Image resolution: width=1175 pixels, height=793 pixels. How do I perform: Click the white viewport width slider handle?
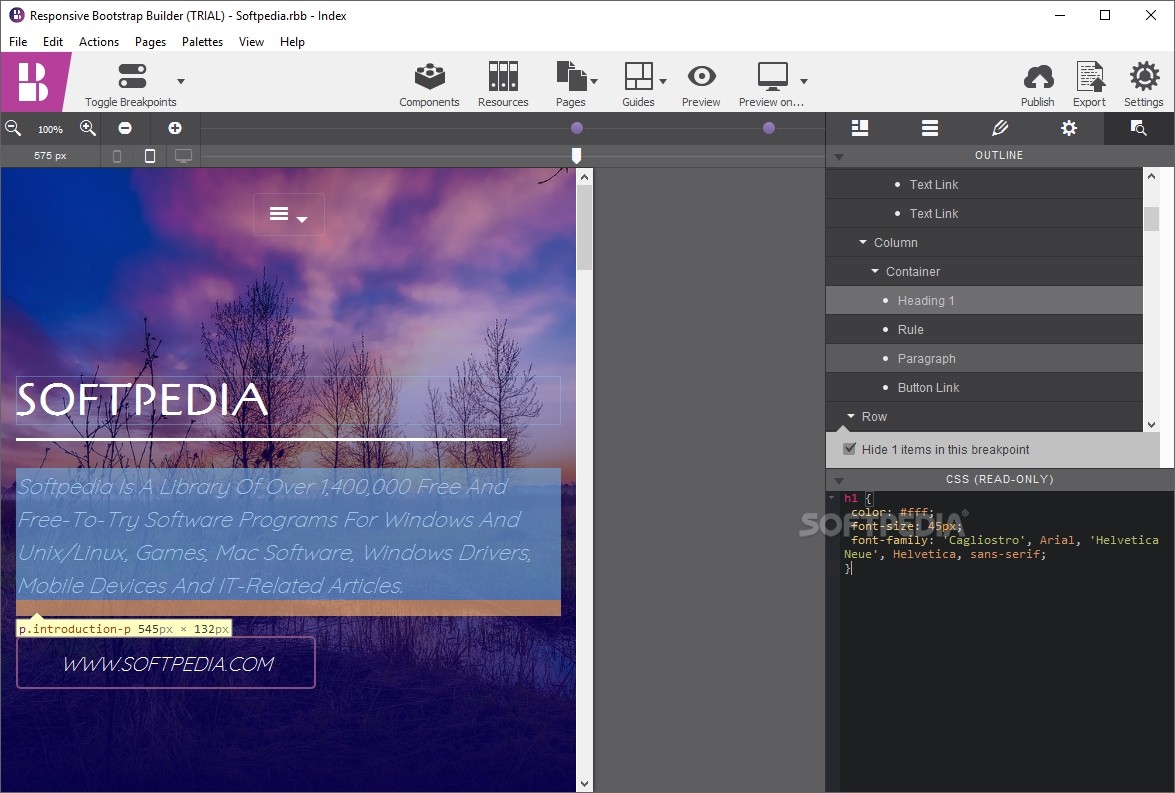576,155
